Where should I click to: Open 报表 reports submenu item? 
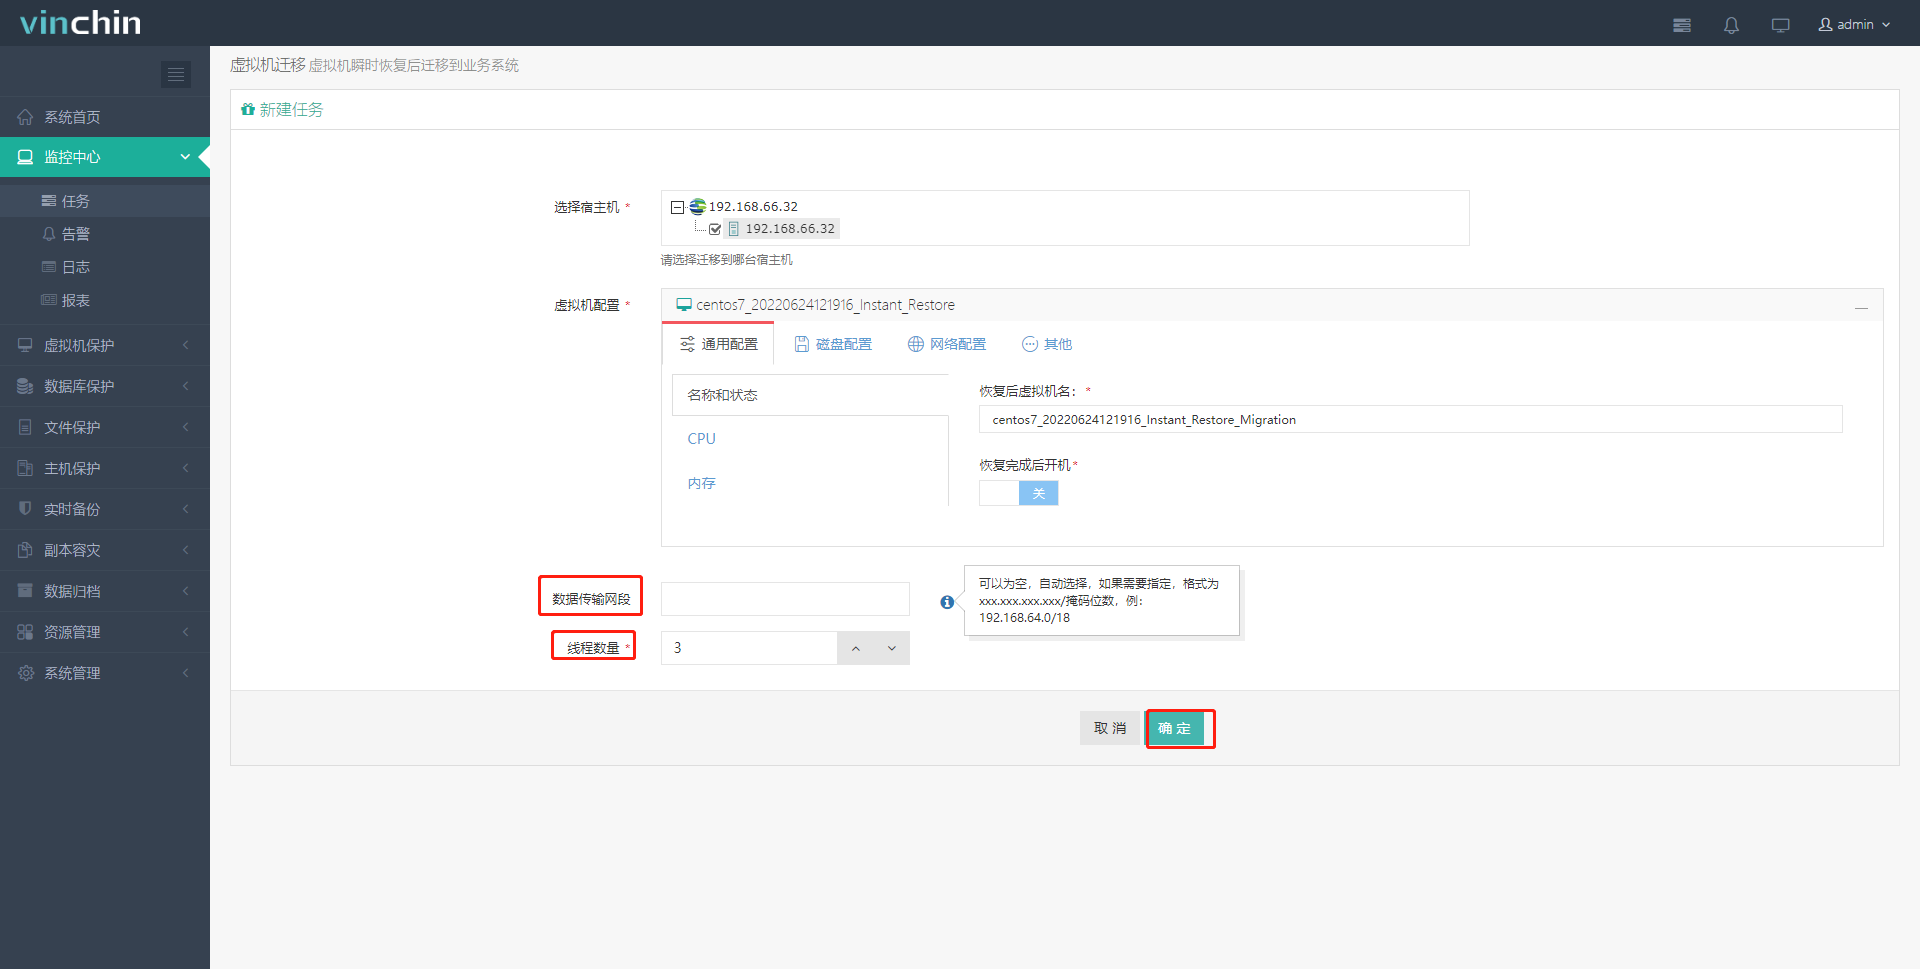tap(105, 300)
